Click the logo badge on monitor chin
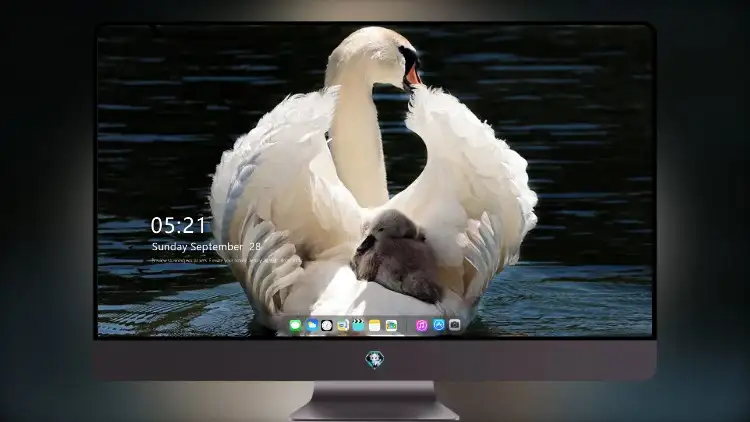Viewport: 750px width, 422px height. pos(374,359)
